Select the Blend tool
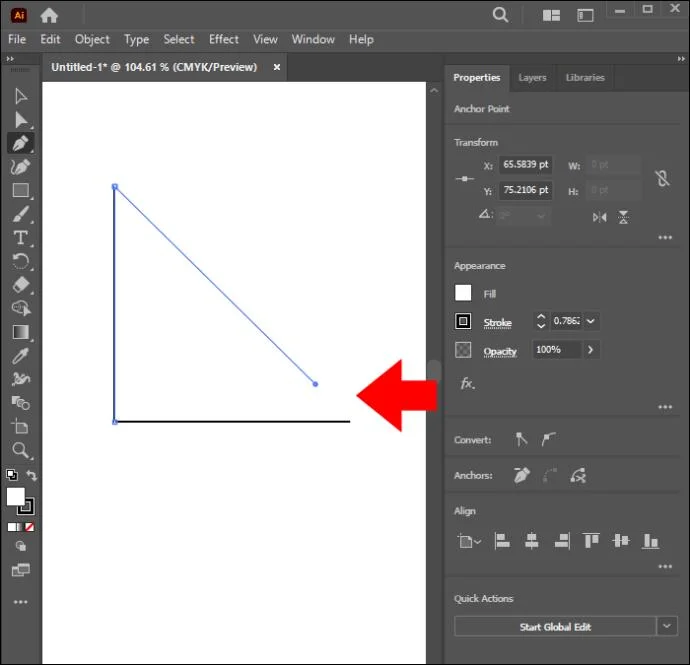Viewport: 690px width, 665px height. [20, 403]
